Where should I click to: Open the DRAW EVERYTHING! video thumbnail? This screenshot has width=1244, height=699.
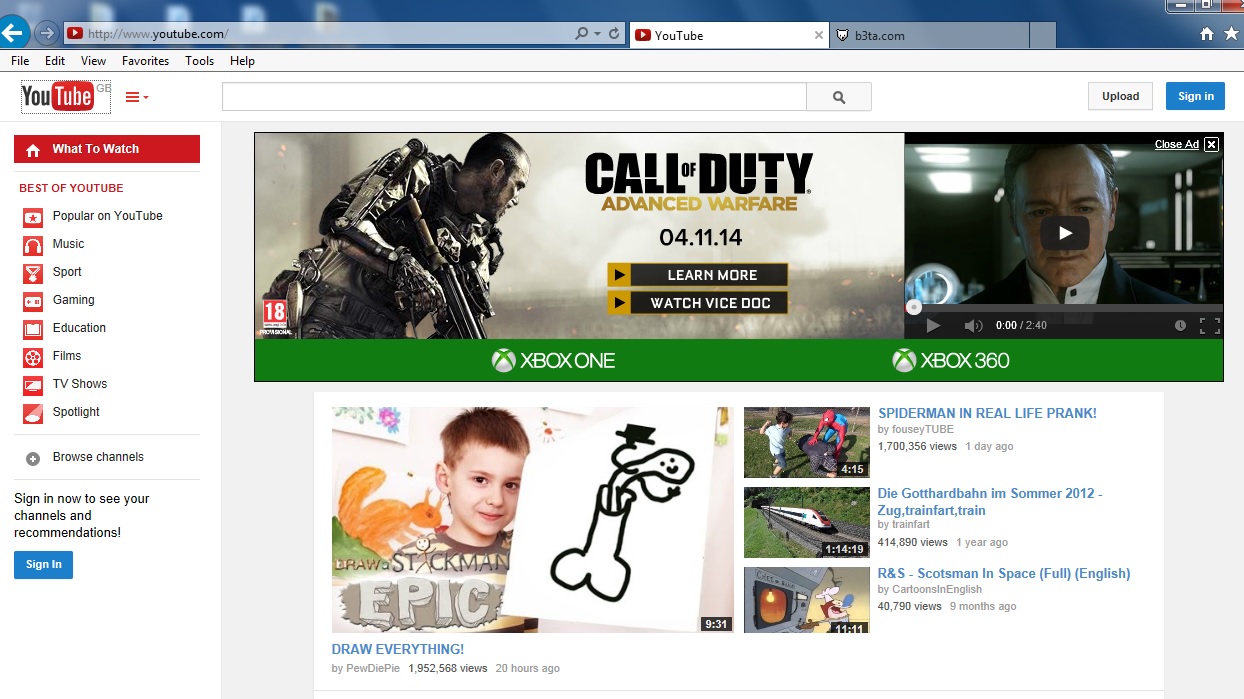(532, 520)
